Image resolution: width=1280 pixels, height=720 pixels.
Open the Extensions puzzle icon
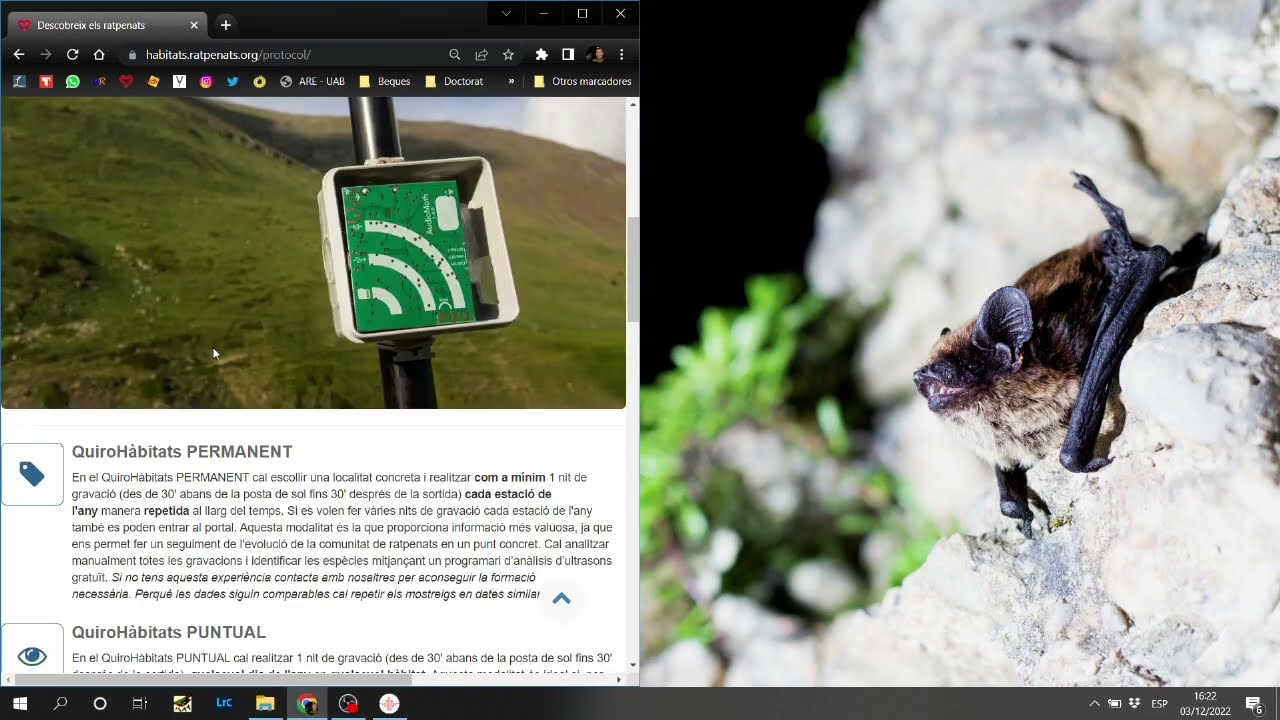click(x=542, y=55)
